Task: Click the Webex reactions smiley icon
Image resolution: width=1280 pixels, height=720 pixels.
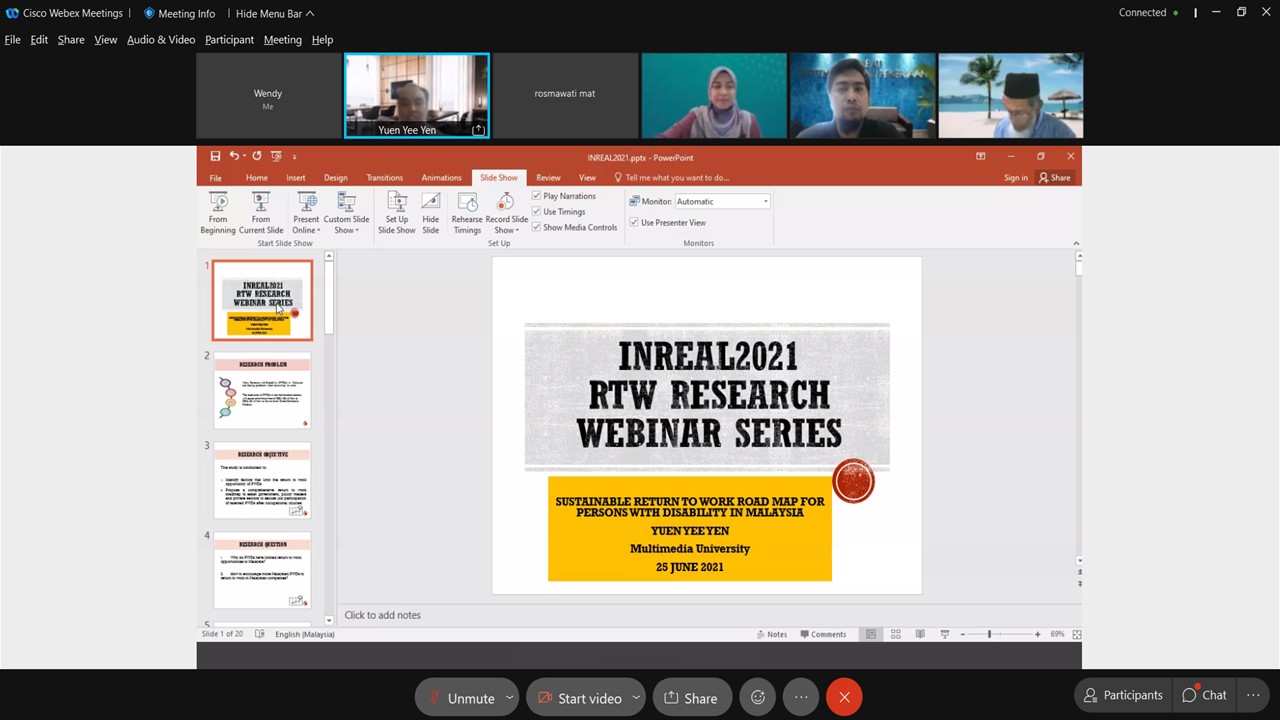Action: click(758, 697)
